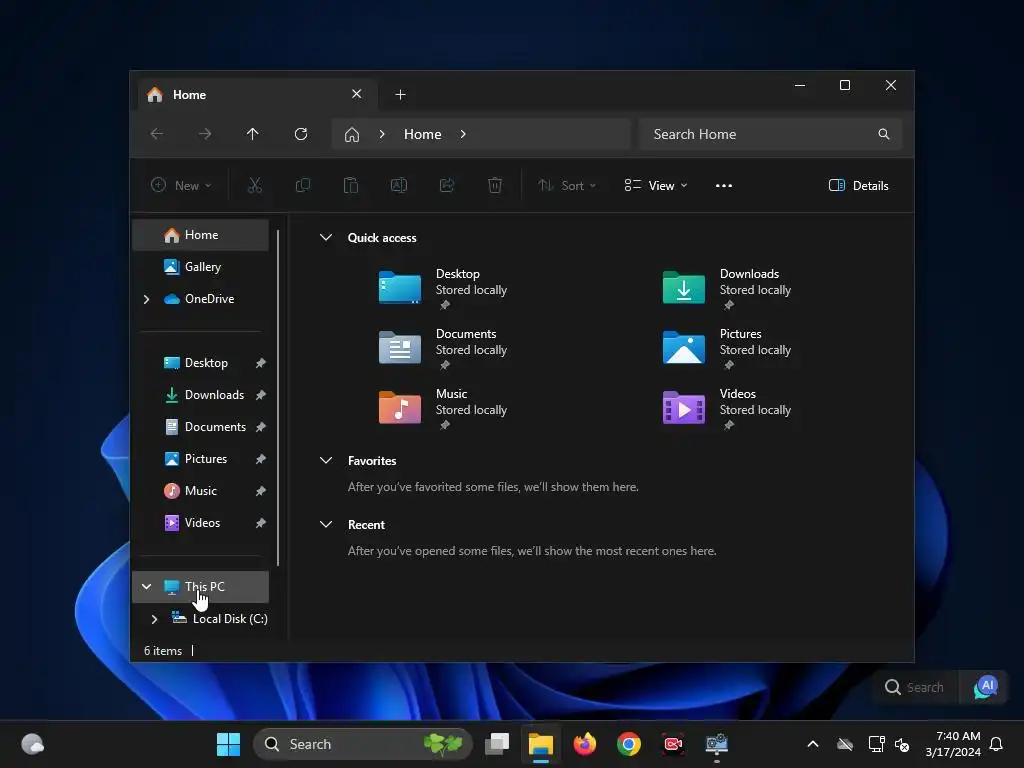Viewport: 1024px width, 768px height.
Task: Open the View dropdown menu
Action: pos(656,185)
